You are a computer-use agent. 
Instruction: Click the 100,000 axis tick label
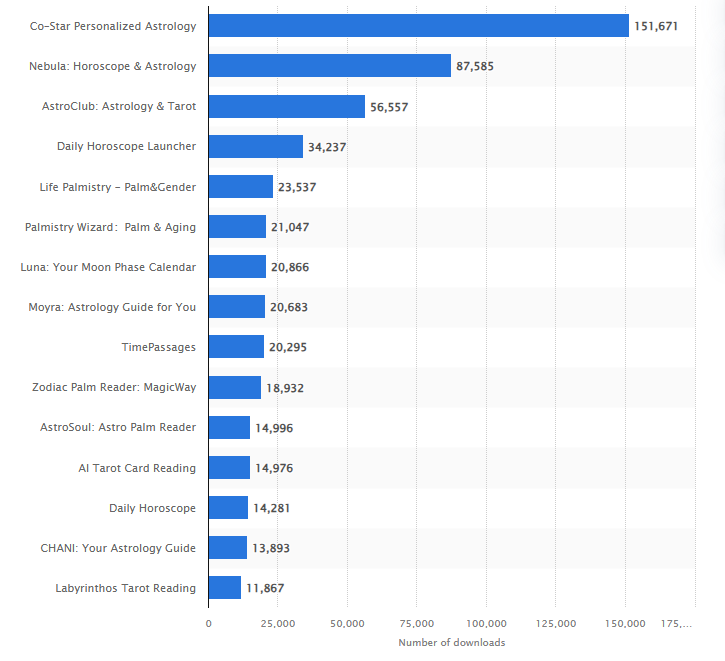tap(486, 624)
